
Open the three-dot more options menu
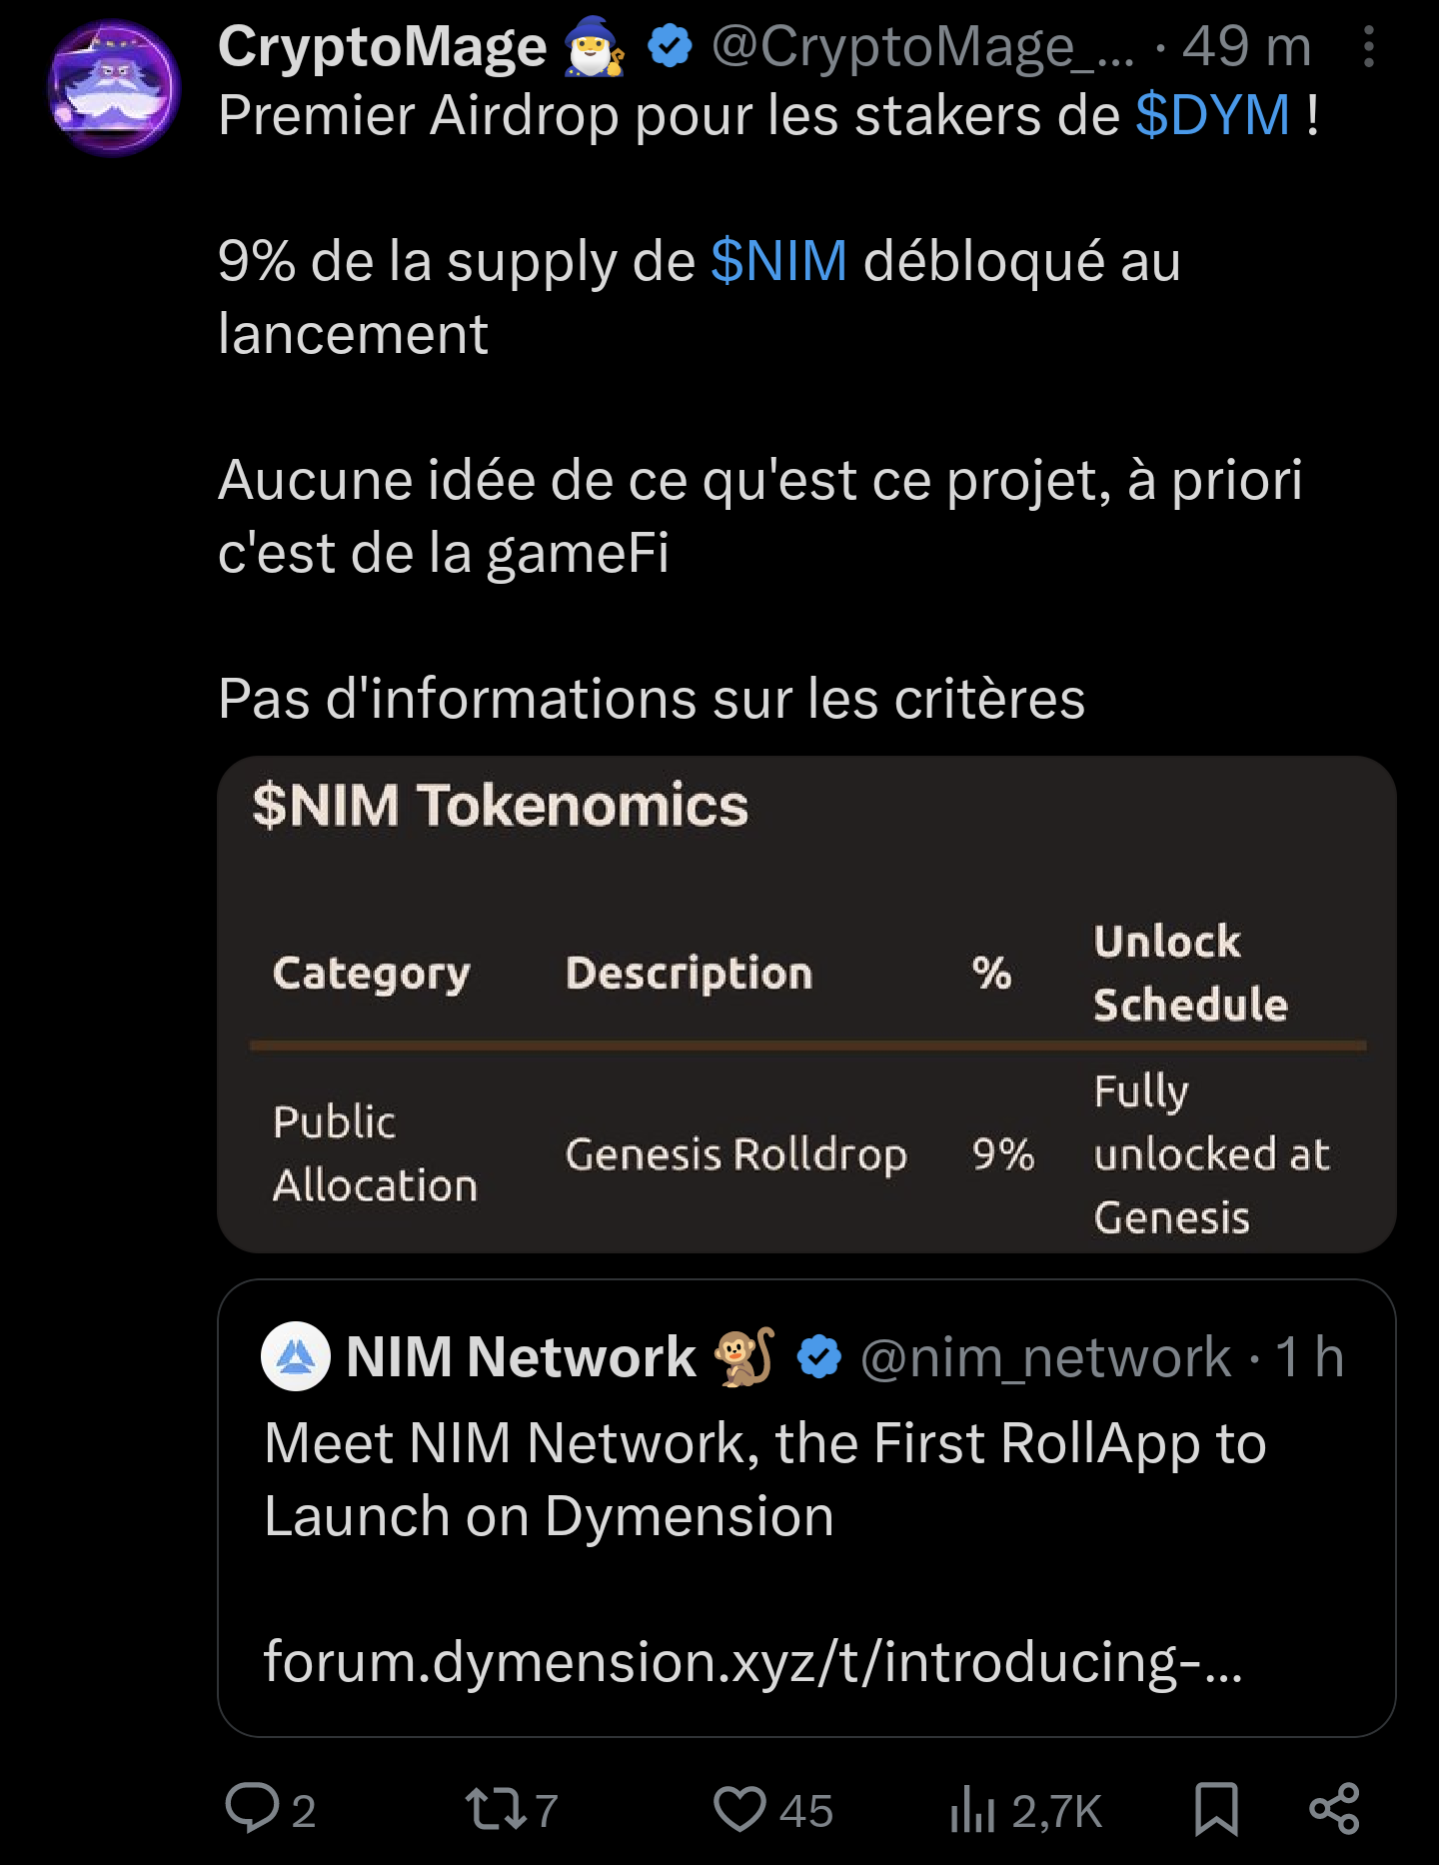[x=1368, y=47]
